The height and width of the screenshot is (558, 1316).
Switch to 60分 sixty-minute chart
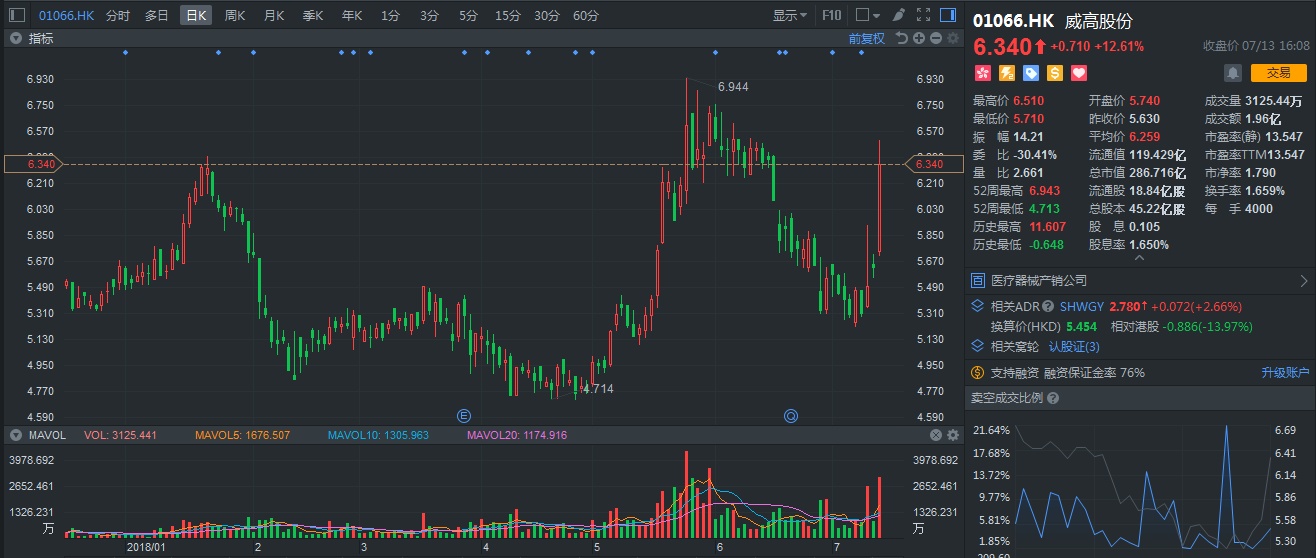pos(586,15)
